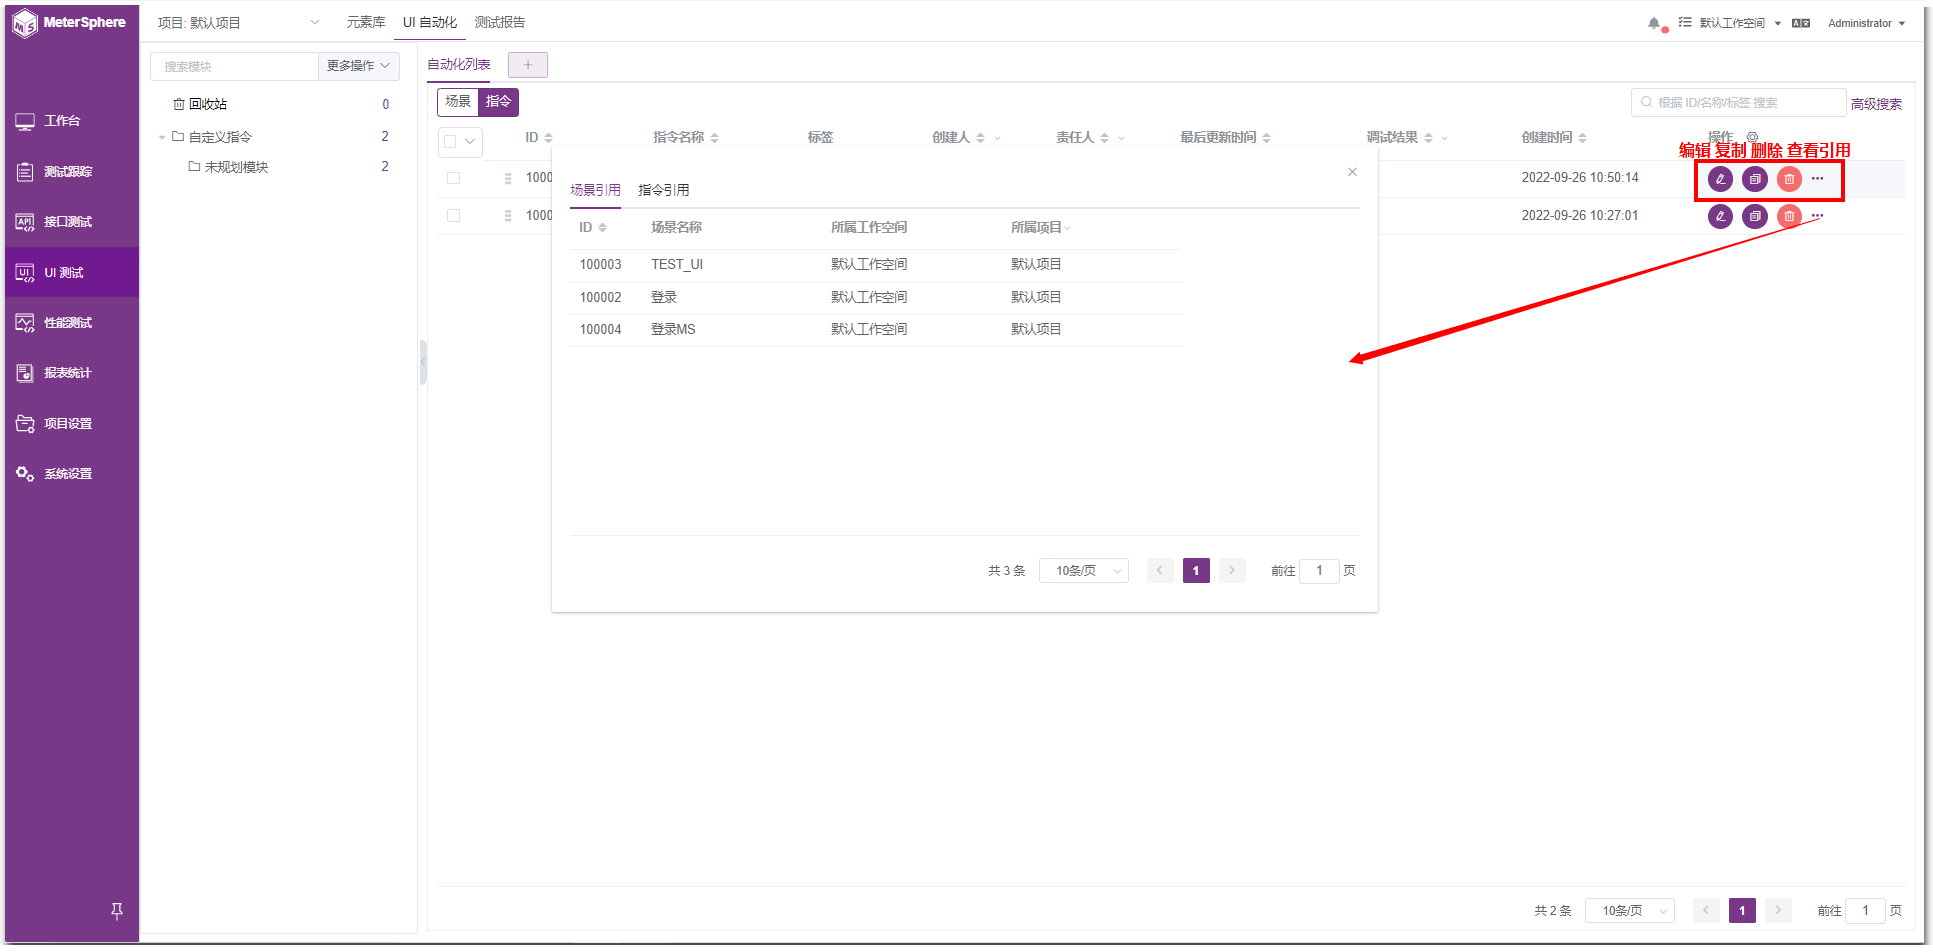Click the plus button to add tab
Screen dimensions: 1933x952
(x=528, y=65)
